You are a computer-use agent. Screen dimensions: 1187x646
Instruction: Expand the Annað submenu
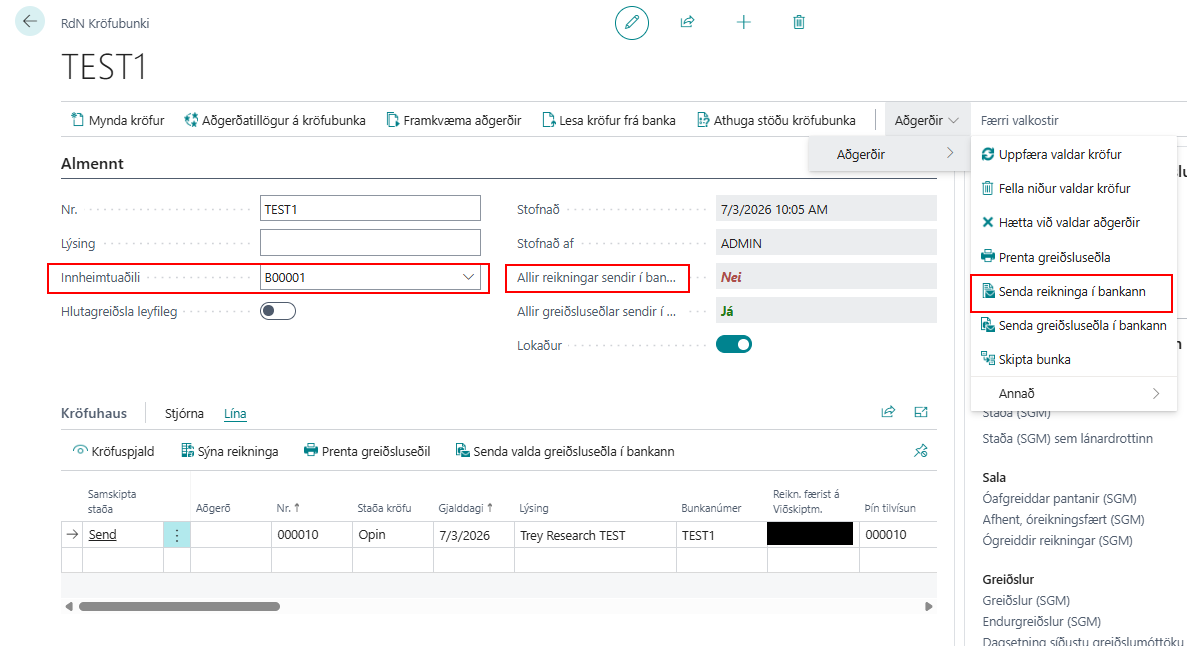pos(1073,394)
